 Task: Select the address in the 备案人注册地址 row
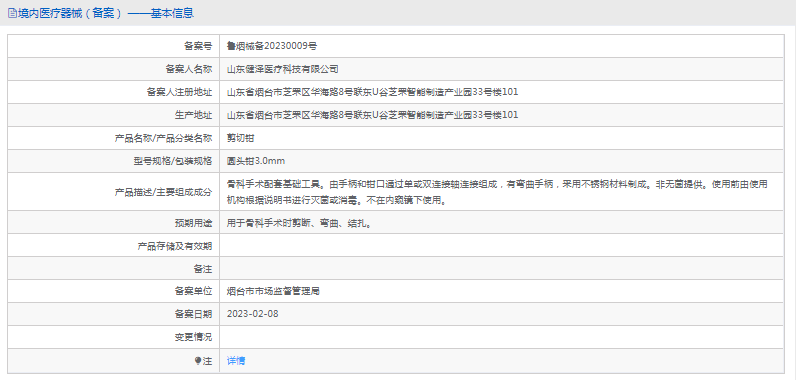(373, 92)
